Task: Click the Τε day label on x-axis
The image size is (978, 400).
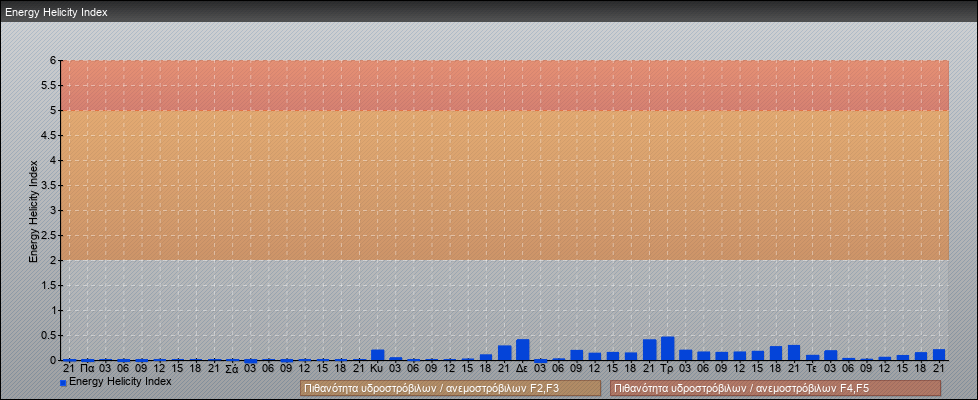Action: (x=812, y=369)
